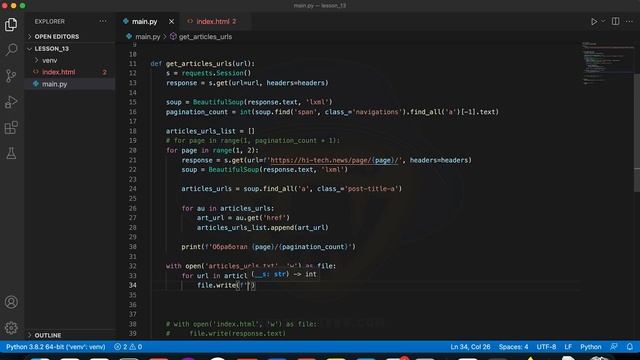Split the editor to the right
This screenshot has height=360, width=640.
[616, 21]
